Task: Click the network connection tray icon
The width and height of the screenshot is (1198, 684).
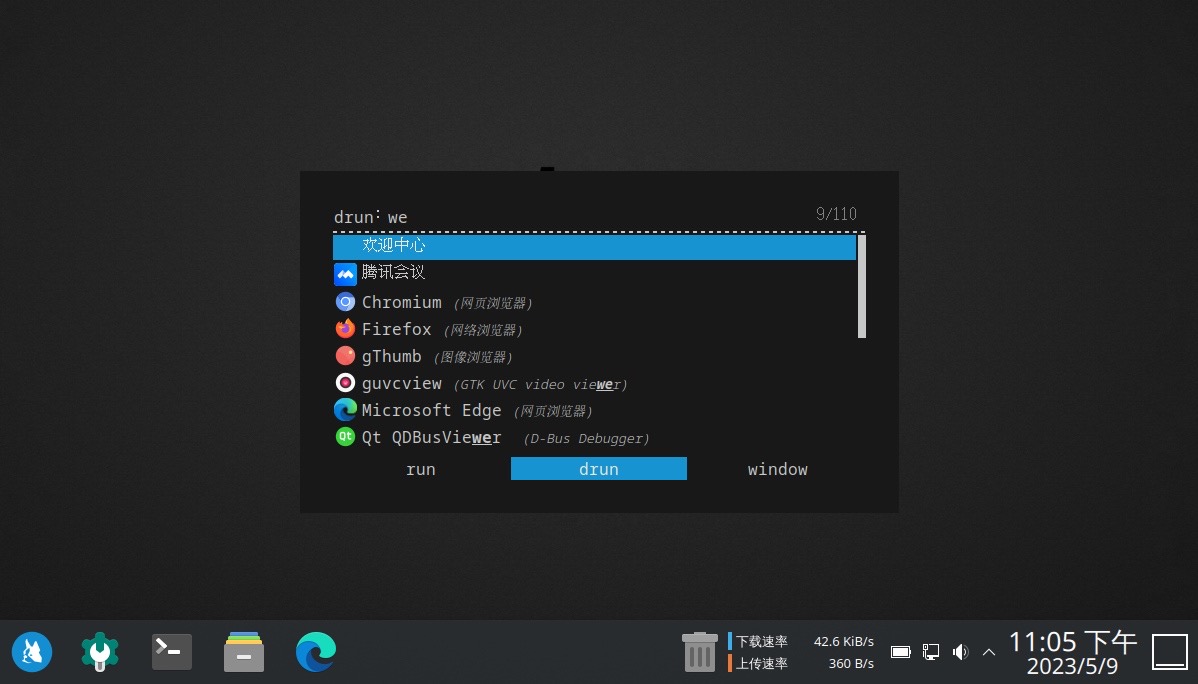Action: (x=931, y=652)
